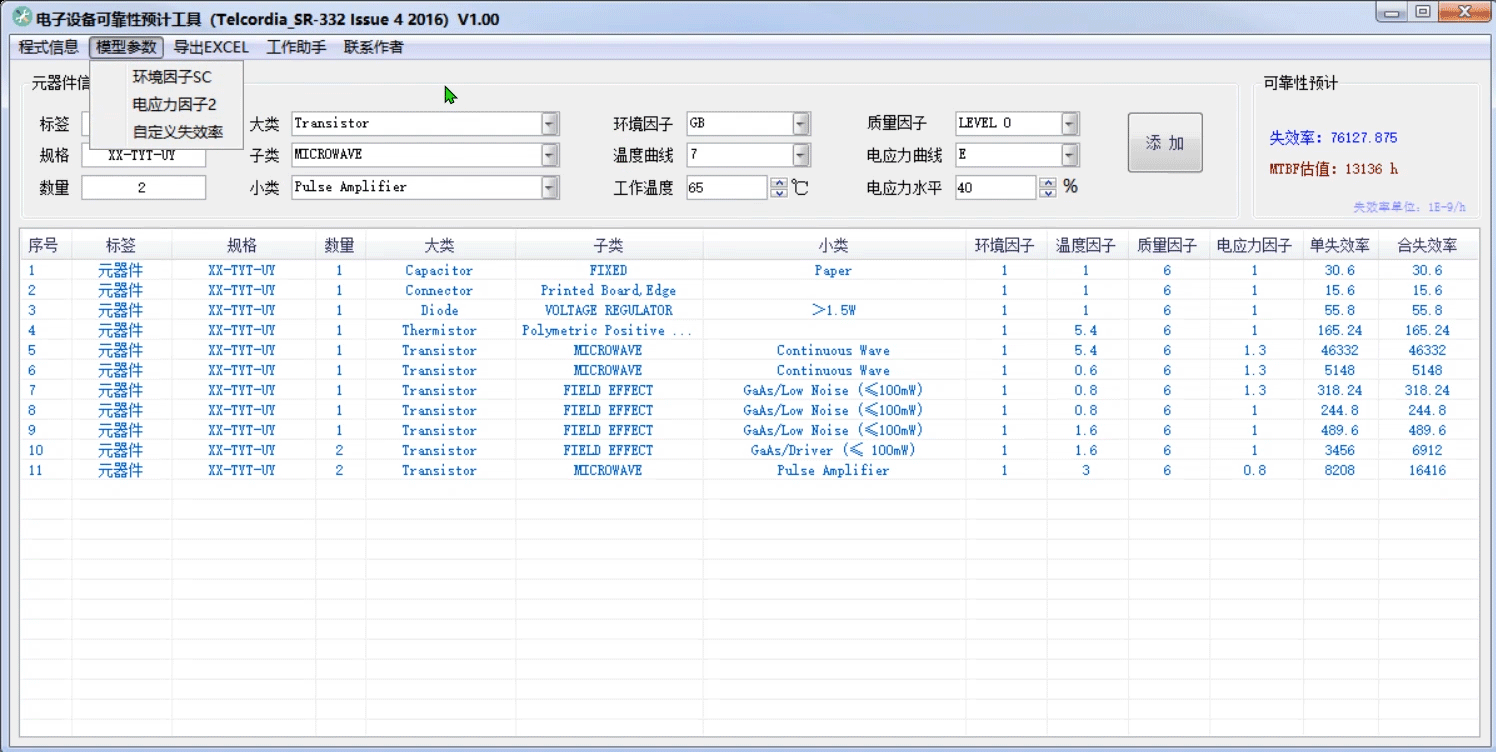This screenshot has width=1496, height=752.
Task: Decrease the 电应力水平 spinner value
Action: tap(1048, 193)
